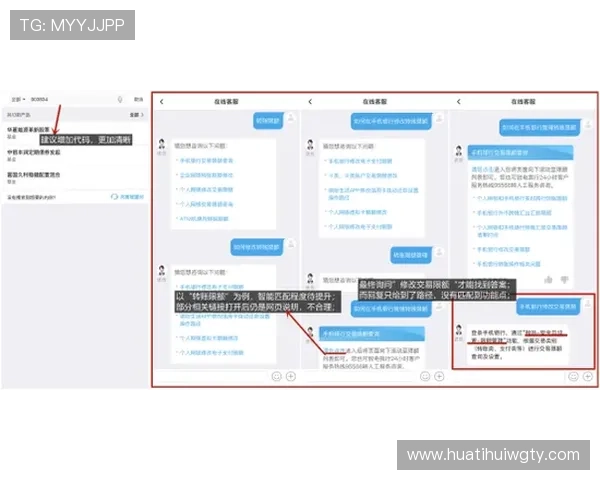The height and width of the screenshot is (480, 600).
Task: Go back from the rightmost 在线客服 chat
Action: pos(458,102)
